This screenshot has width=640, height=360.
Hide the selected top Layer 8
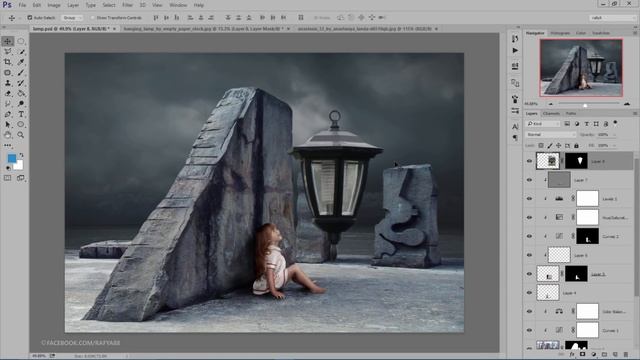click(529, 161)
